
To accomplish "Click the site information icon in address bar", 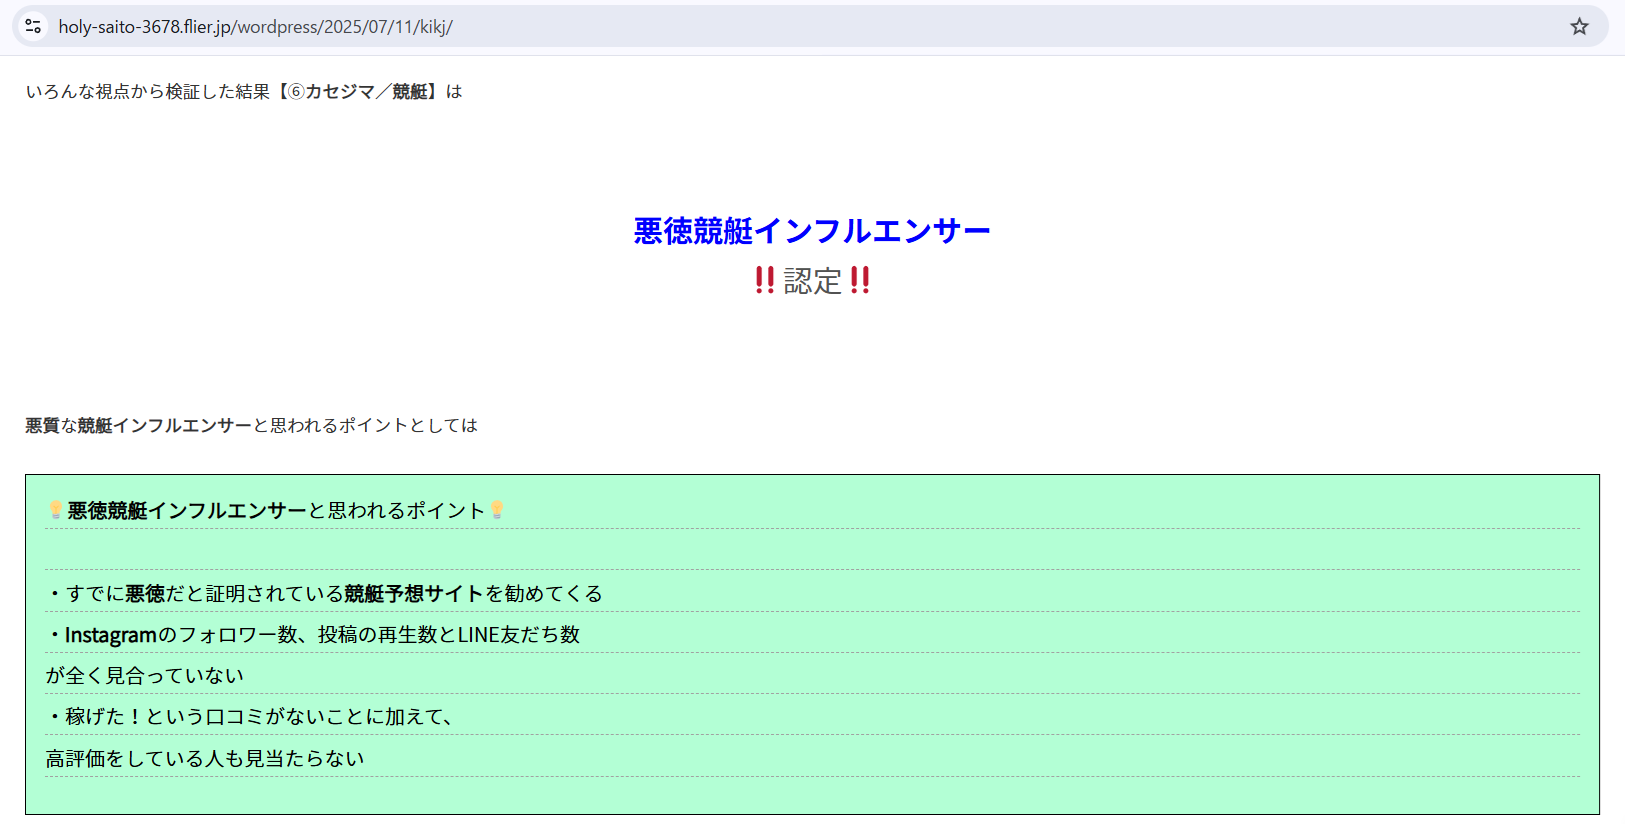I will pyautogui.click(x=33, y=27).
